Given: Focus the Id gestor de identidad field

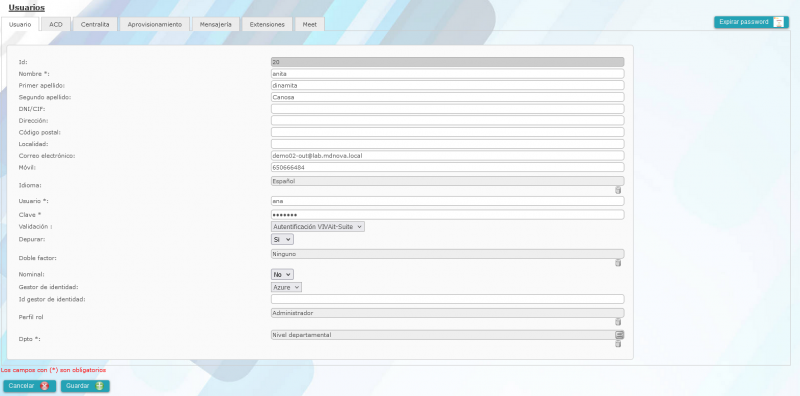Looking at the screenshot, I should (447, 299).
